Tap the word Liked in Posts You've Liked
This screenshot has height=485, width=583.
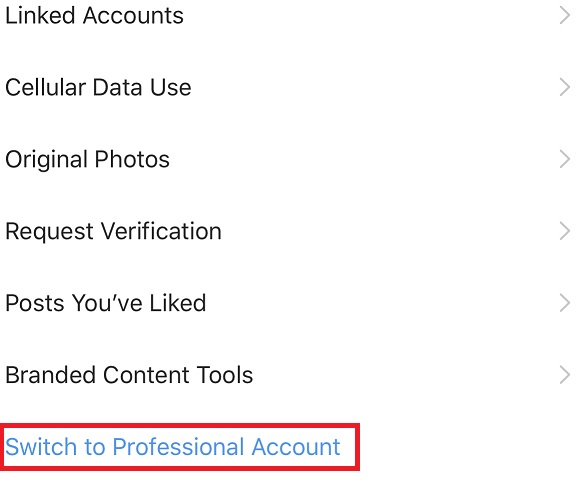point(178,303)
